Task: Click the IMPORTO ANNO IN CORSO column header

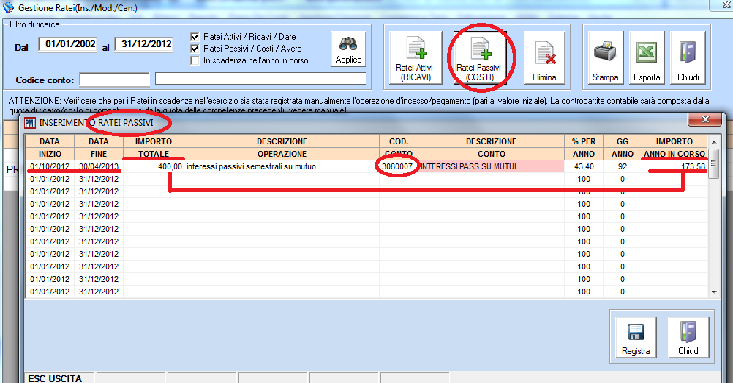Action: pyautogui.click(x=675, y=147)
